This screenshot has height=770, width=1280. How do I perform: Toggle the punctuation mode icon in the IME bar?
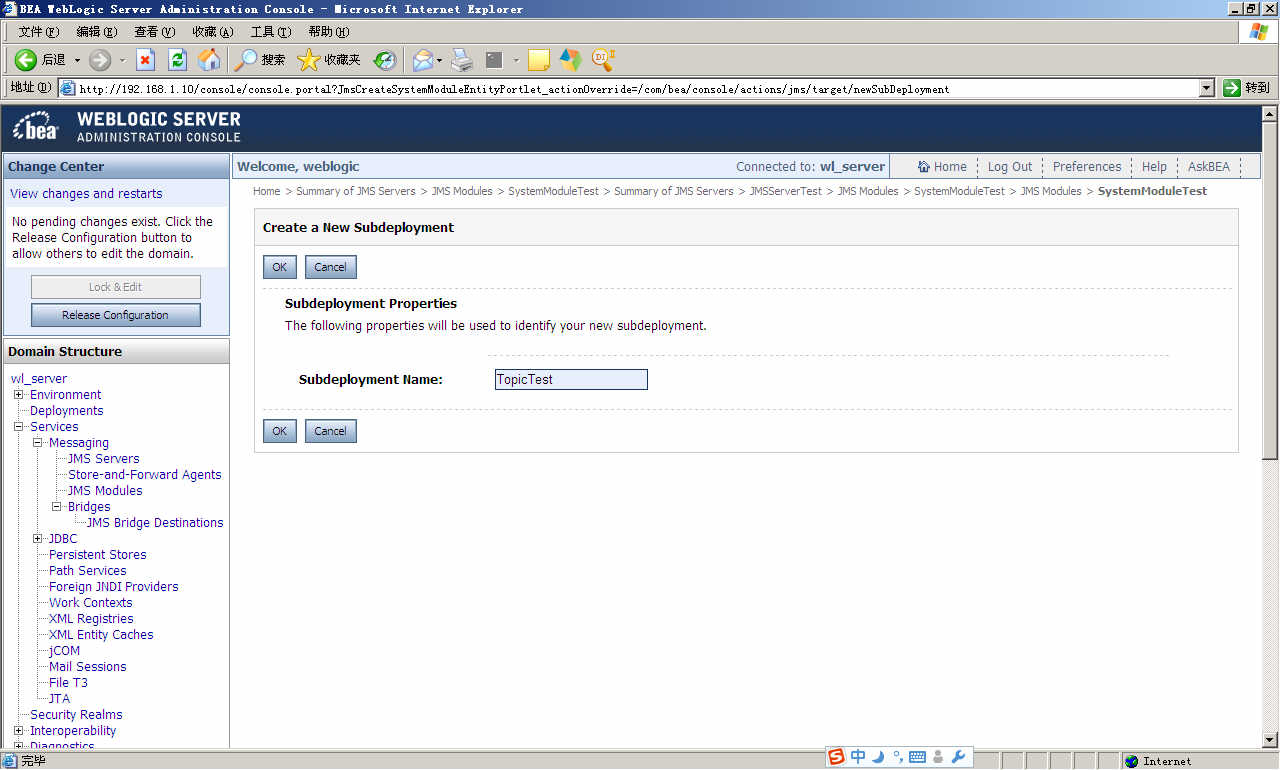click(898, 757)
